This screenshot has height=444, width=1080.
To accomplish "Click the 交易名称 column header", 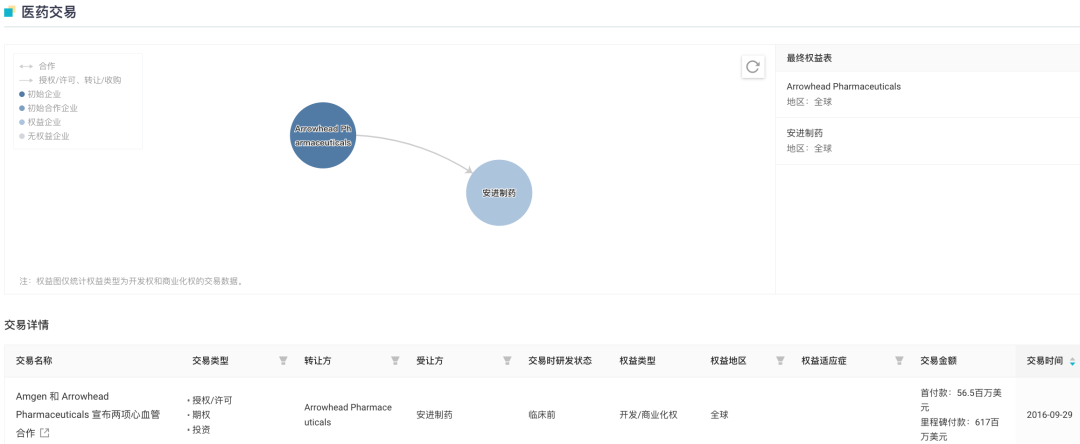I will [34, 361].
